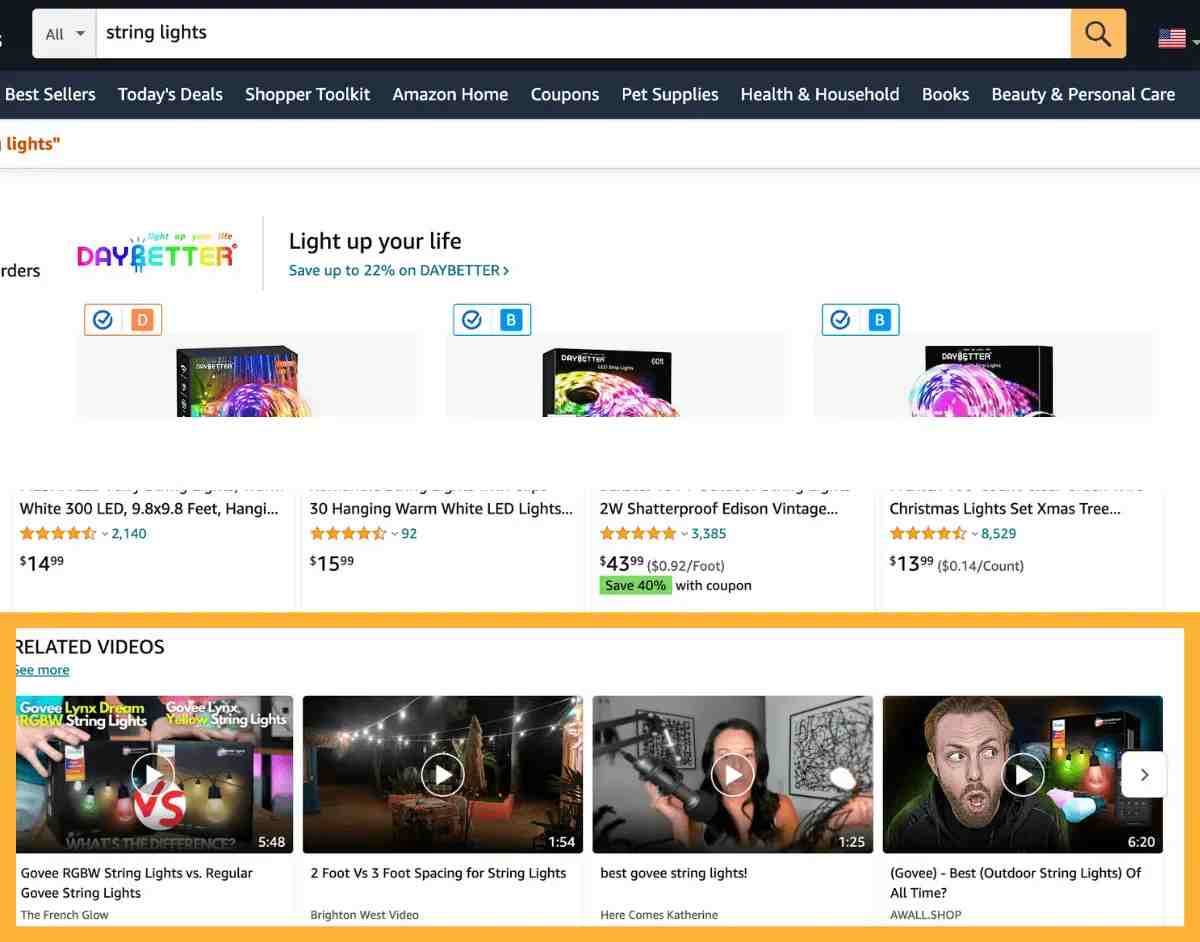Go to Books section
This screenshot has width=1200, height=942.
pyautogui.click(x=945, y=94)
